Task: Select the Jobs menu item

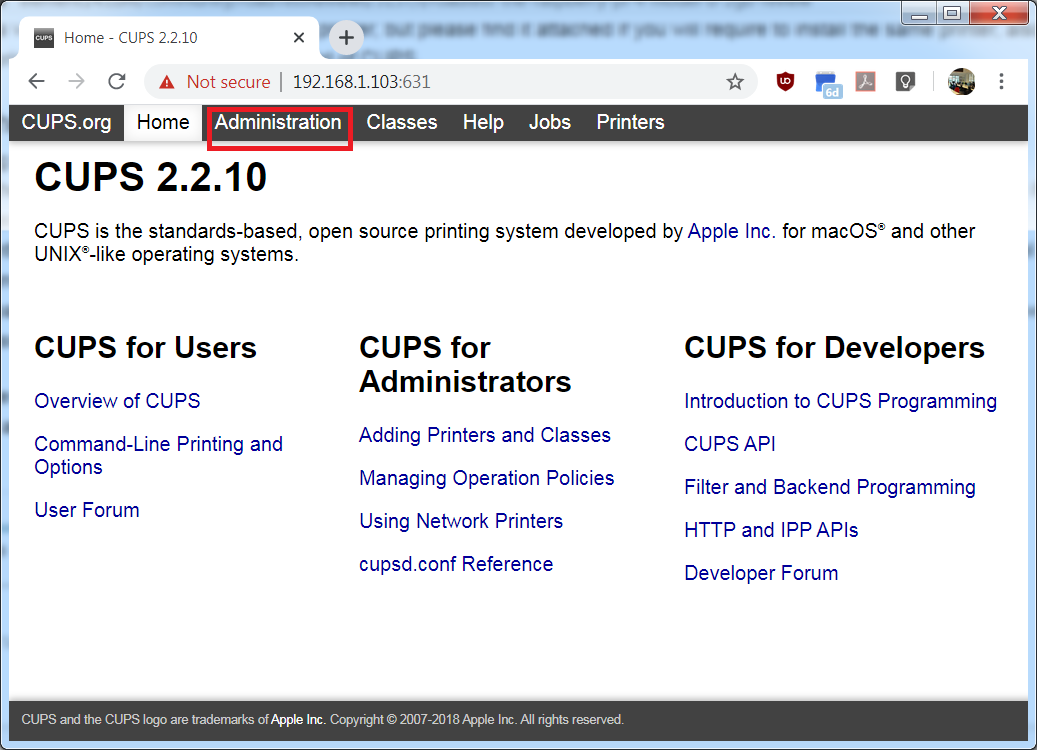Action: point(549,122)
